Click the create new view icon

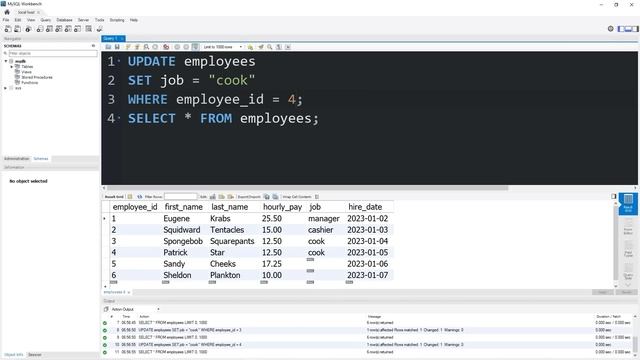point(59,29)
